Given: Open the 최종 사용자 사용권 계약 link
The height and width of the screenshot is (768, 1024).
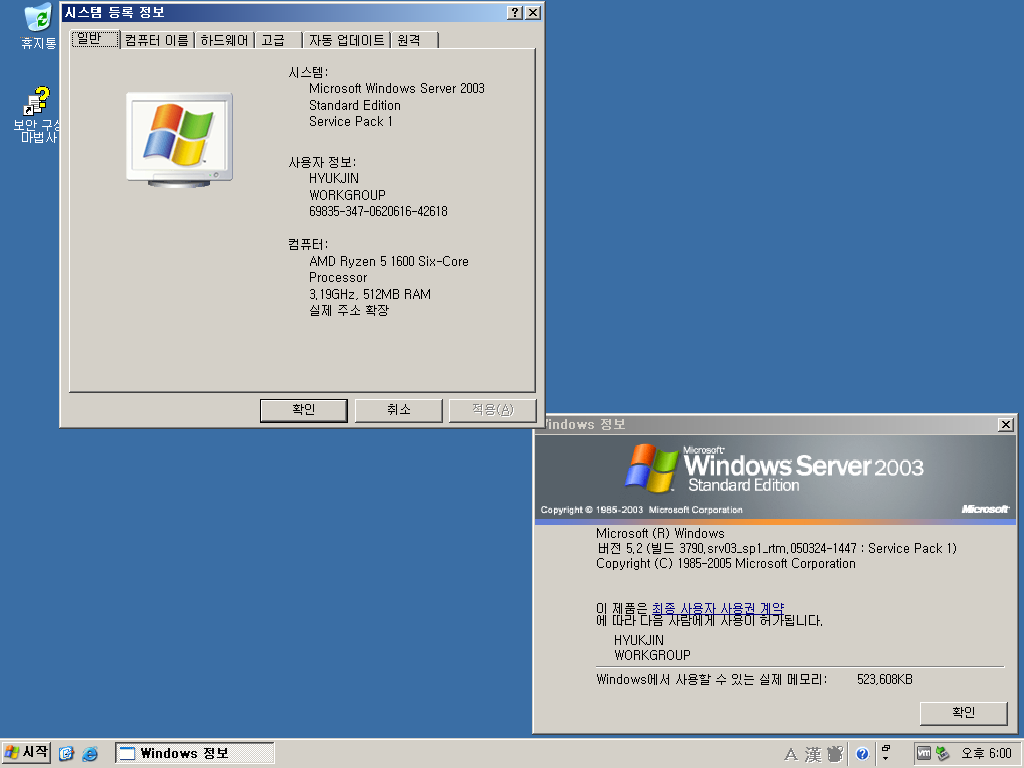Looking at the screenshot, I should click(x=718, y=609).
